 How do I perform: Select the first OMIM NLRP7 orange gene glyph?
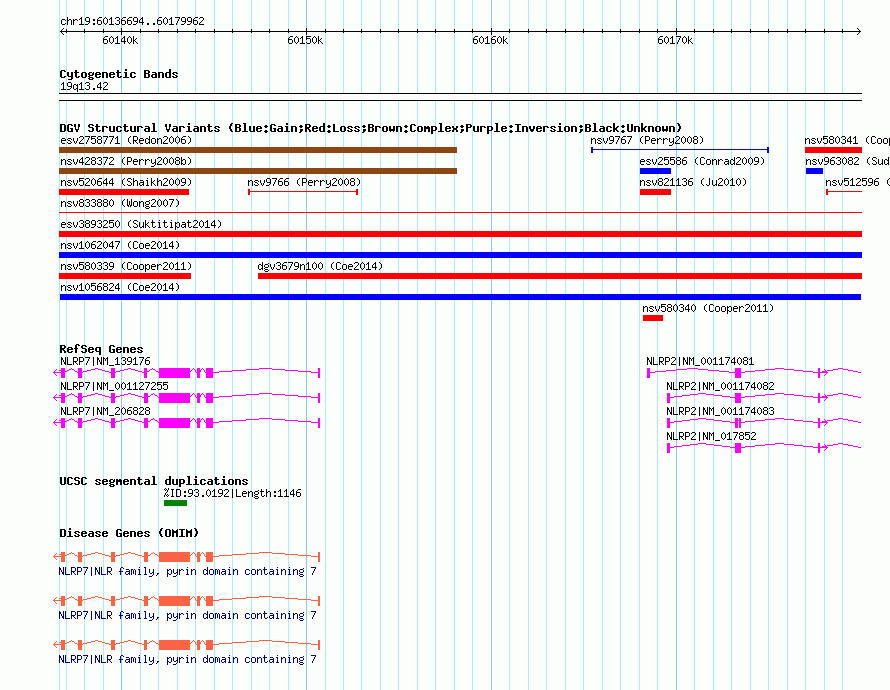tap(187, 557)
